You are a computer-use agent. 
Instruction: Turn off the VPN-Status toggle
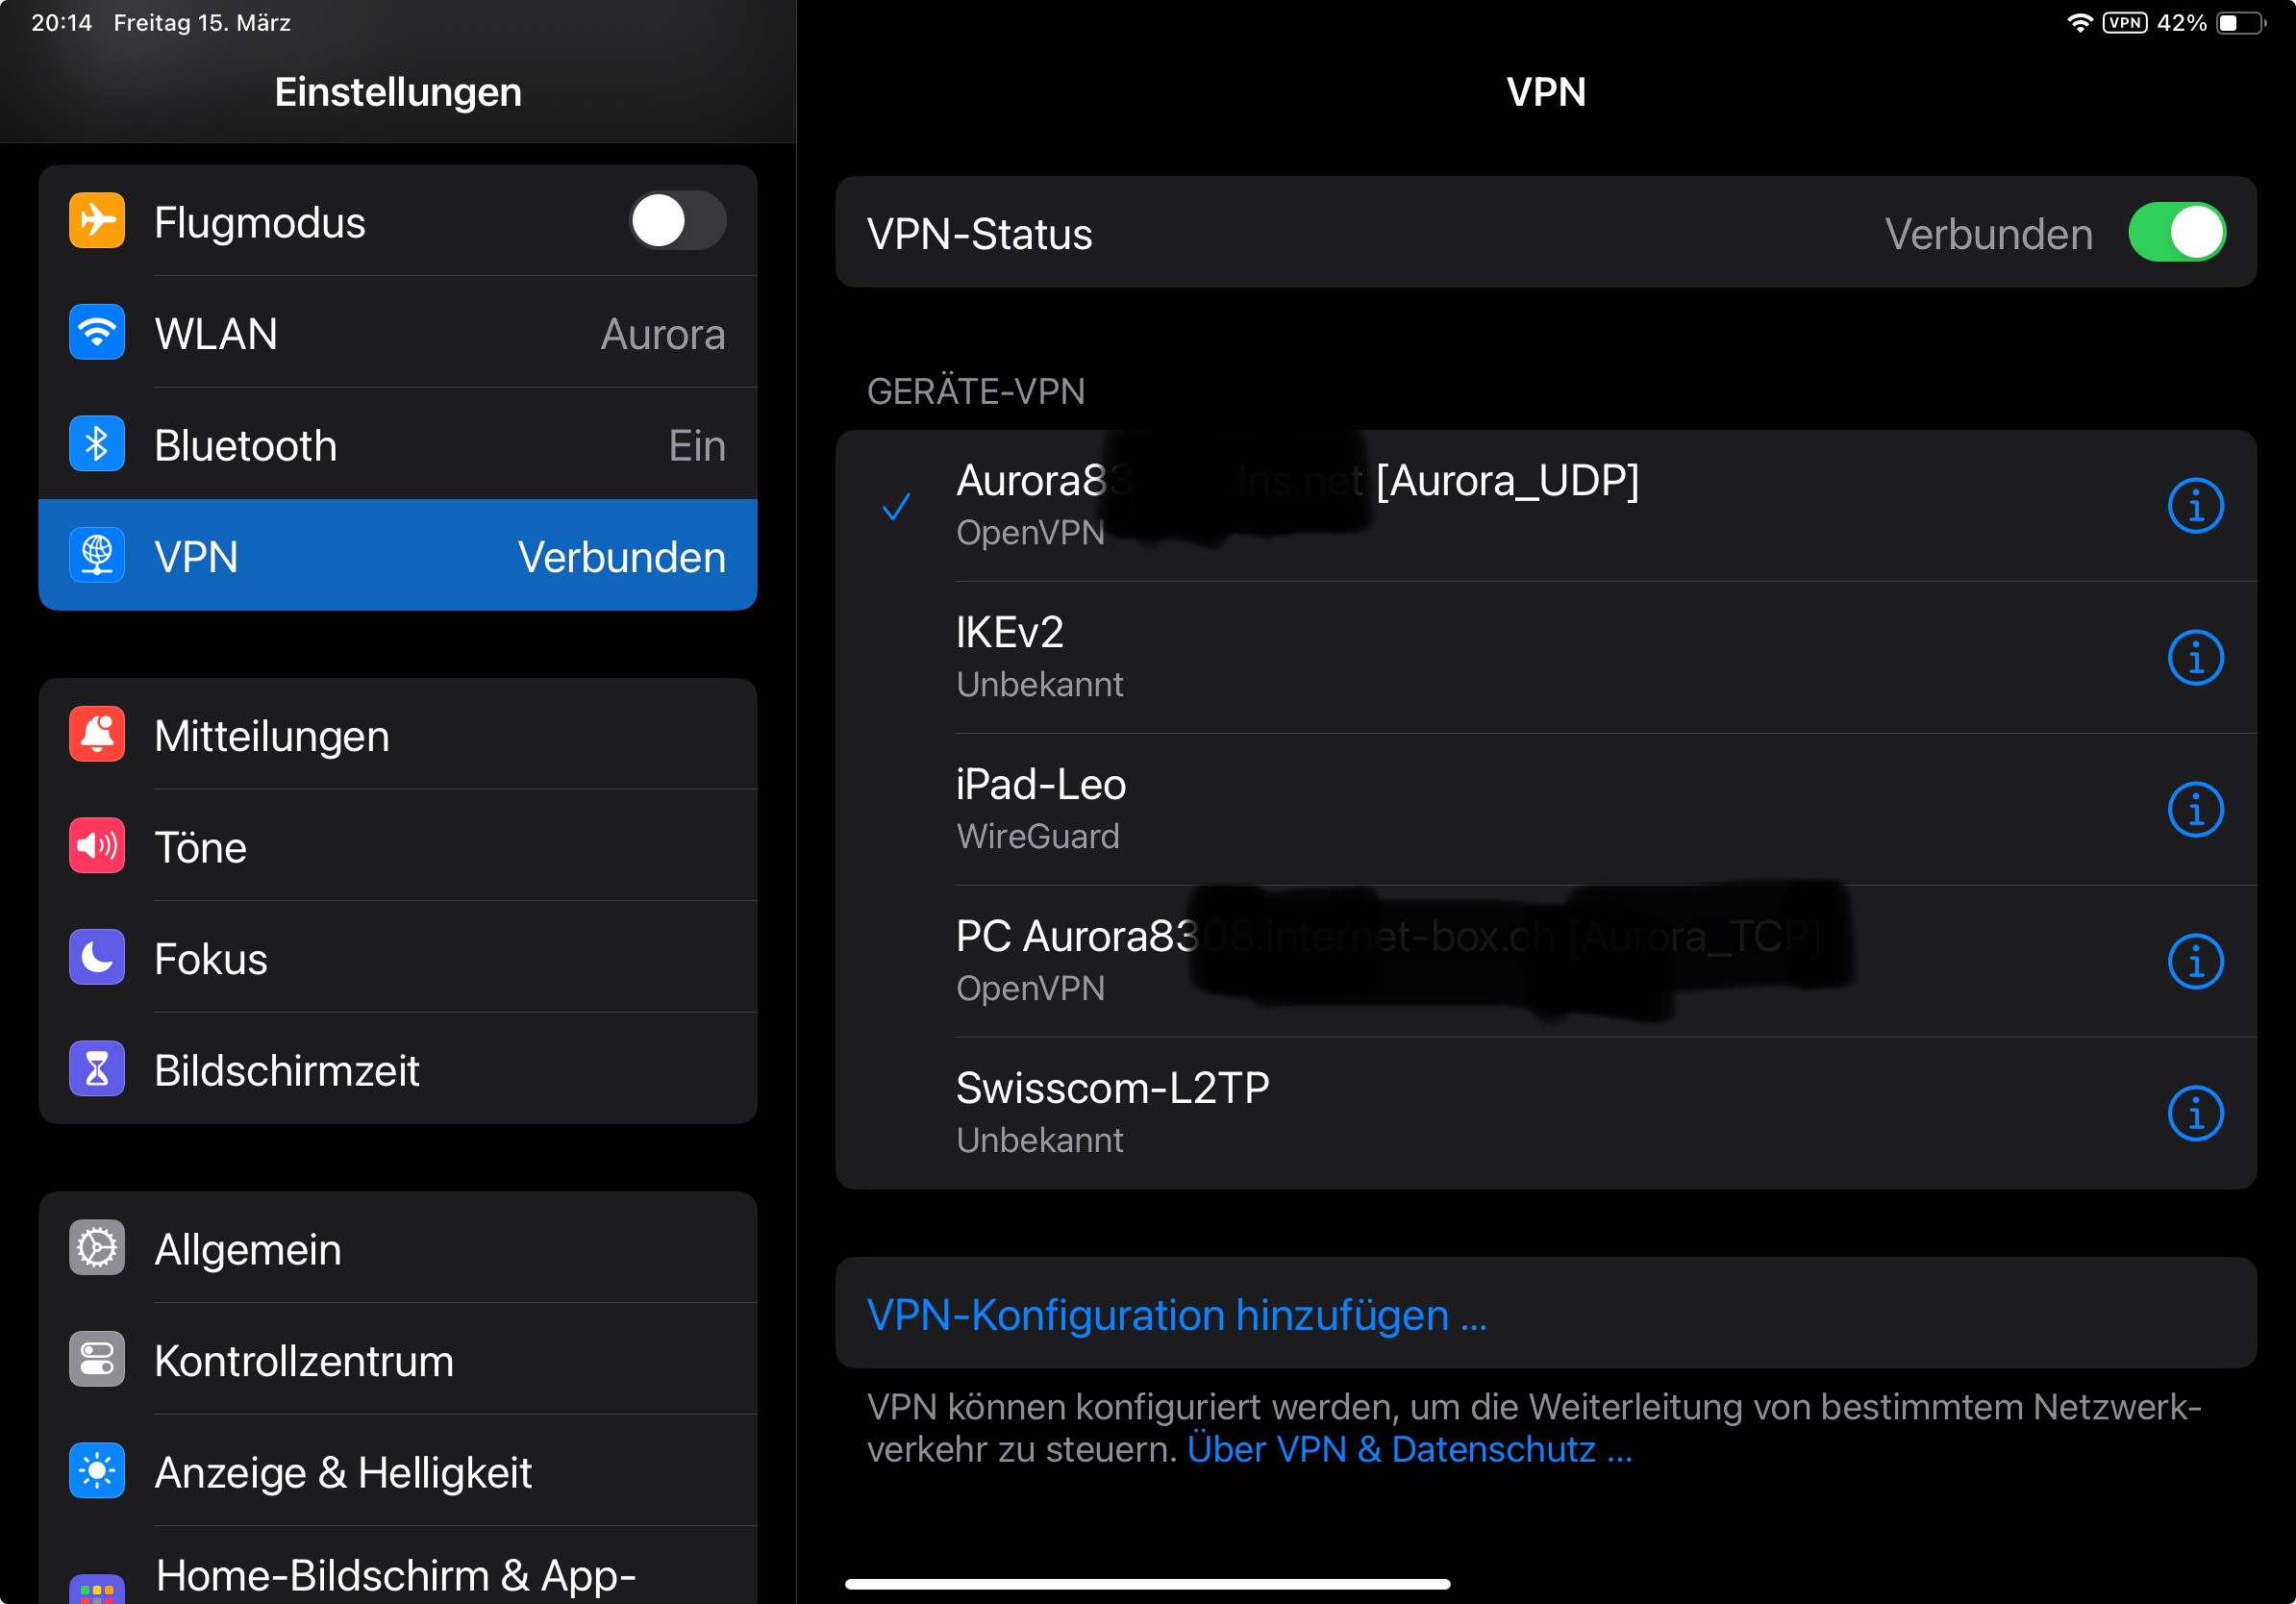coord(2176,233)
